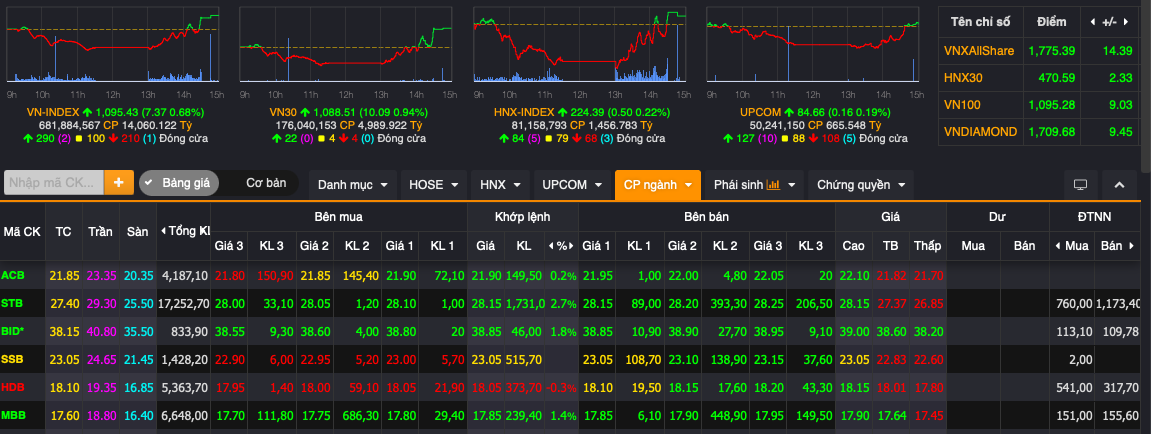The height and width of the screenshot is (434, 1151).
Task: Click the Tên chỉ số header
Action: click(981, 22)
